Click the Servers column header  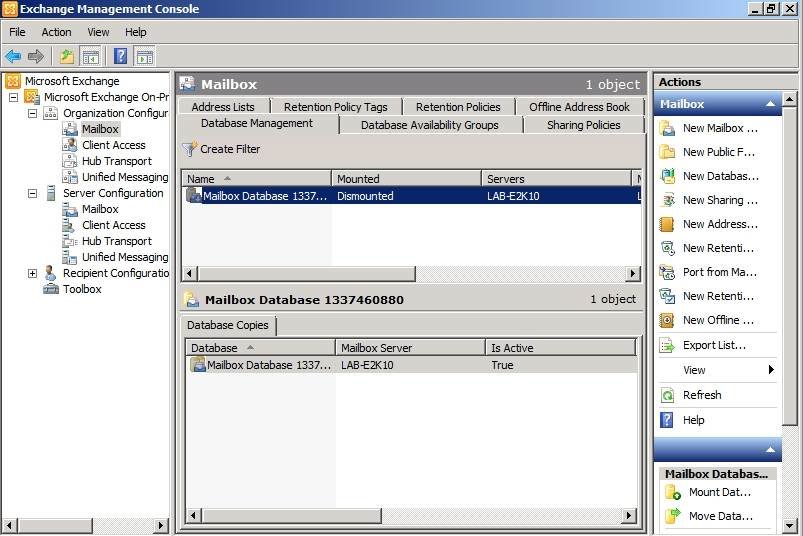[x=556, y=179]
